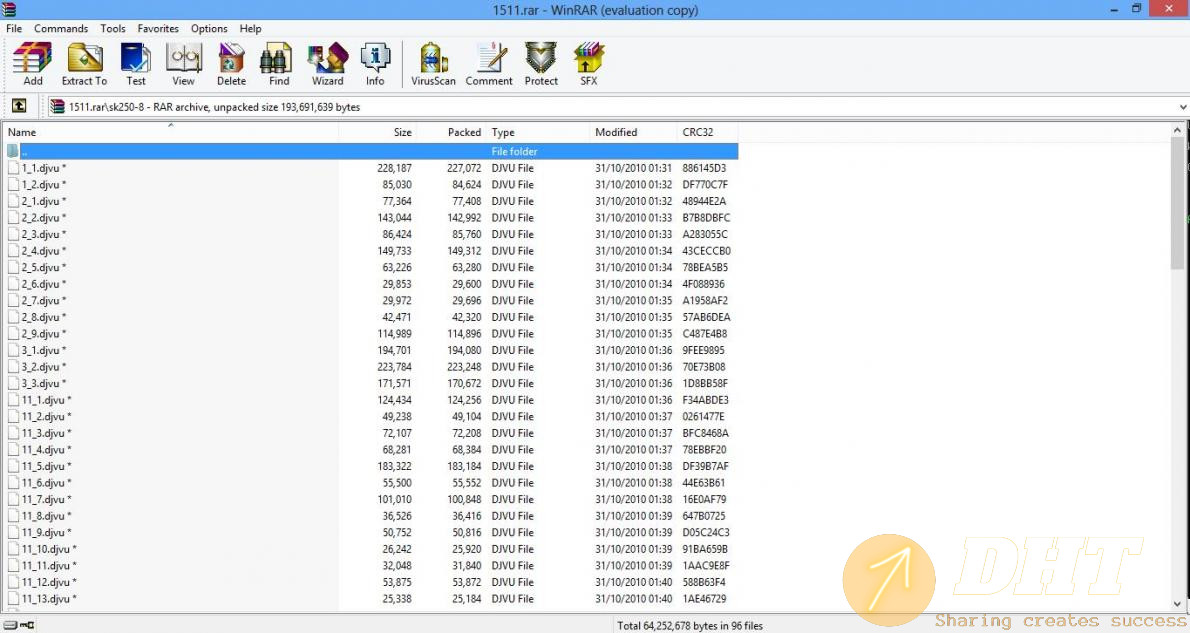Click the status bar total bytes text
Viewport: 1190px width, 633px height.
(x=690, y=625)
